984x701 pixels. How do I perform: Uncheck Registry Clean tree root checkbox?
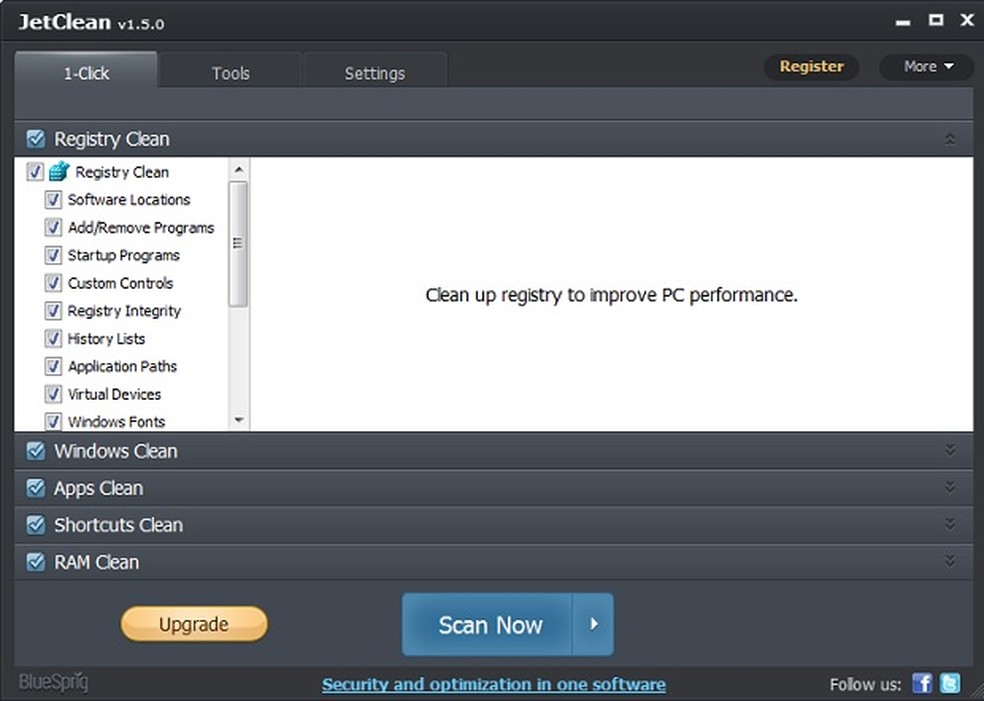point(35,172)
